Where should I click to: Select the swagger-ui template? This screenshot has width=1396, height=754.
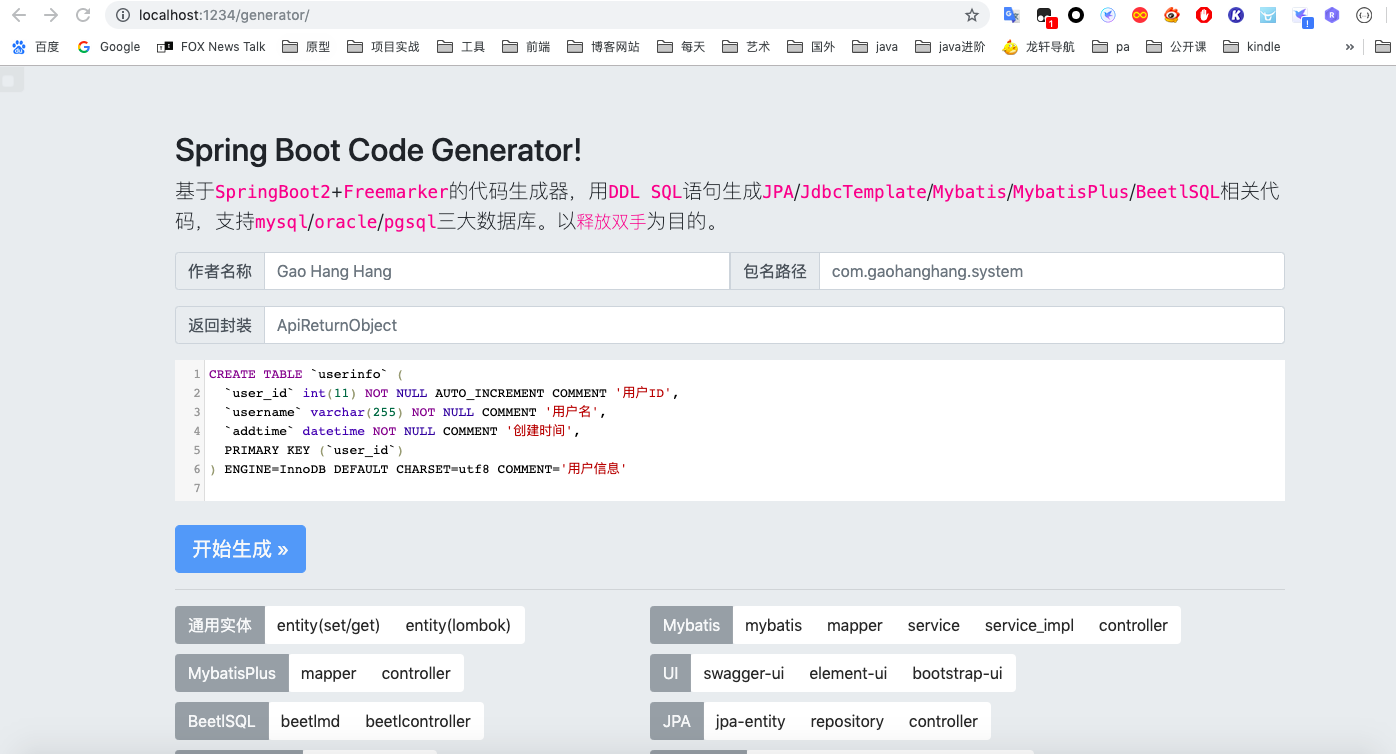point(744,673)
